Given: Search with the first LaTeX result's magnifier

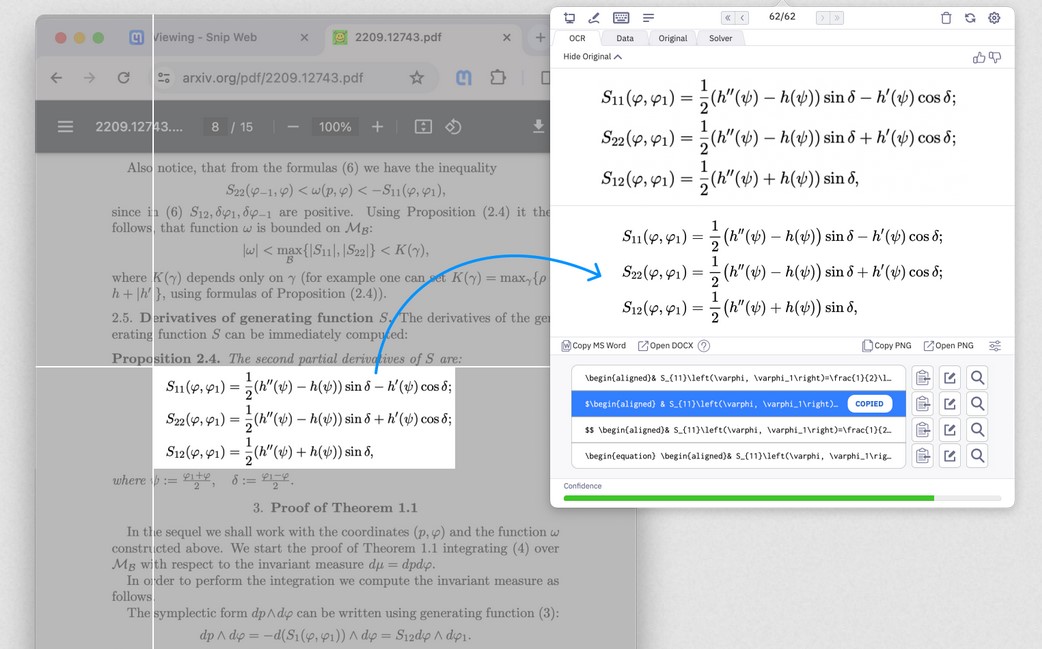Looking at the screenshot, I should click(x=977, y=378).
